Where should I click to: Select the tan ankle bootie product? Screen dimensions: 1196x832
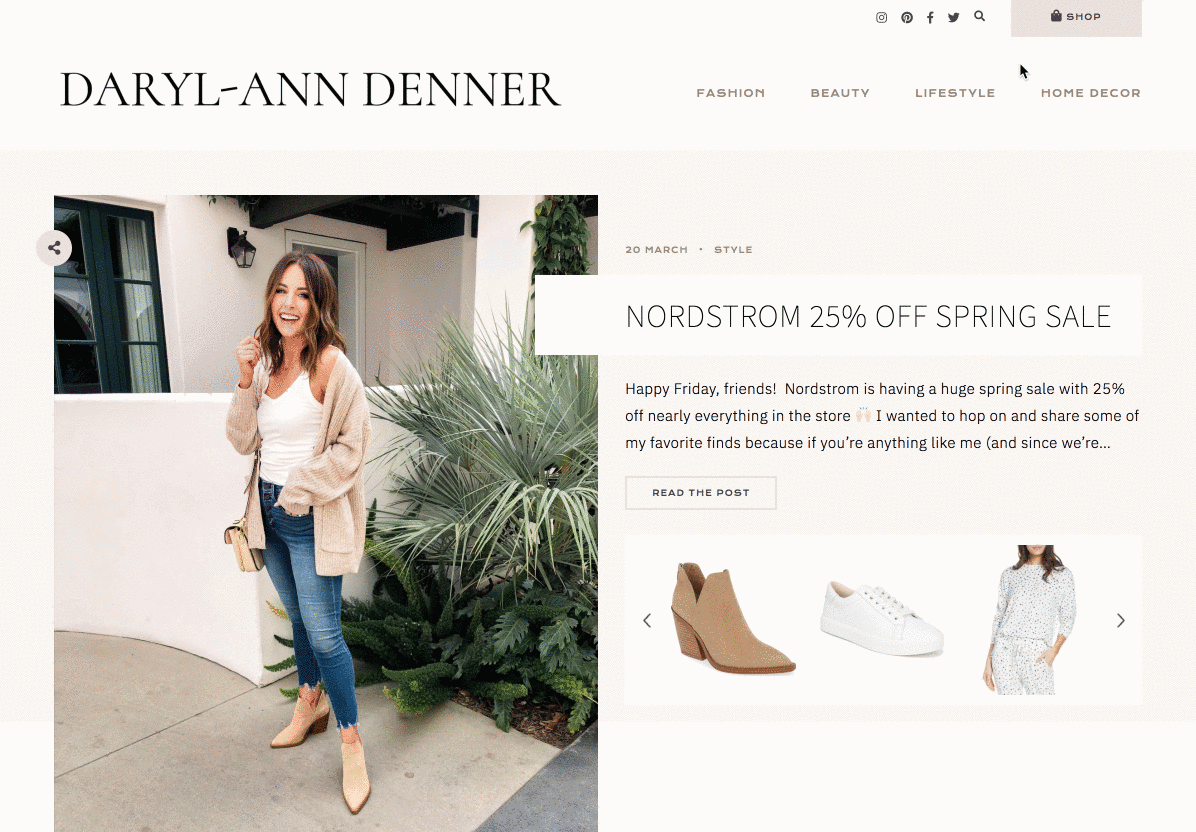pos(732,618)
